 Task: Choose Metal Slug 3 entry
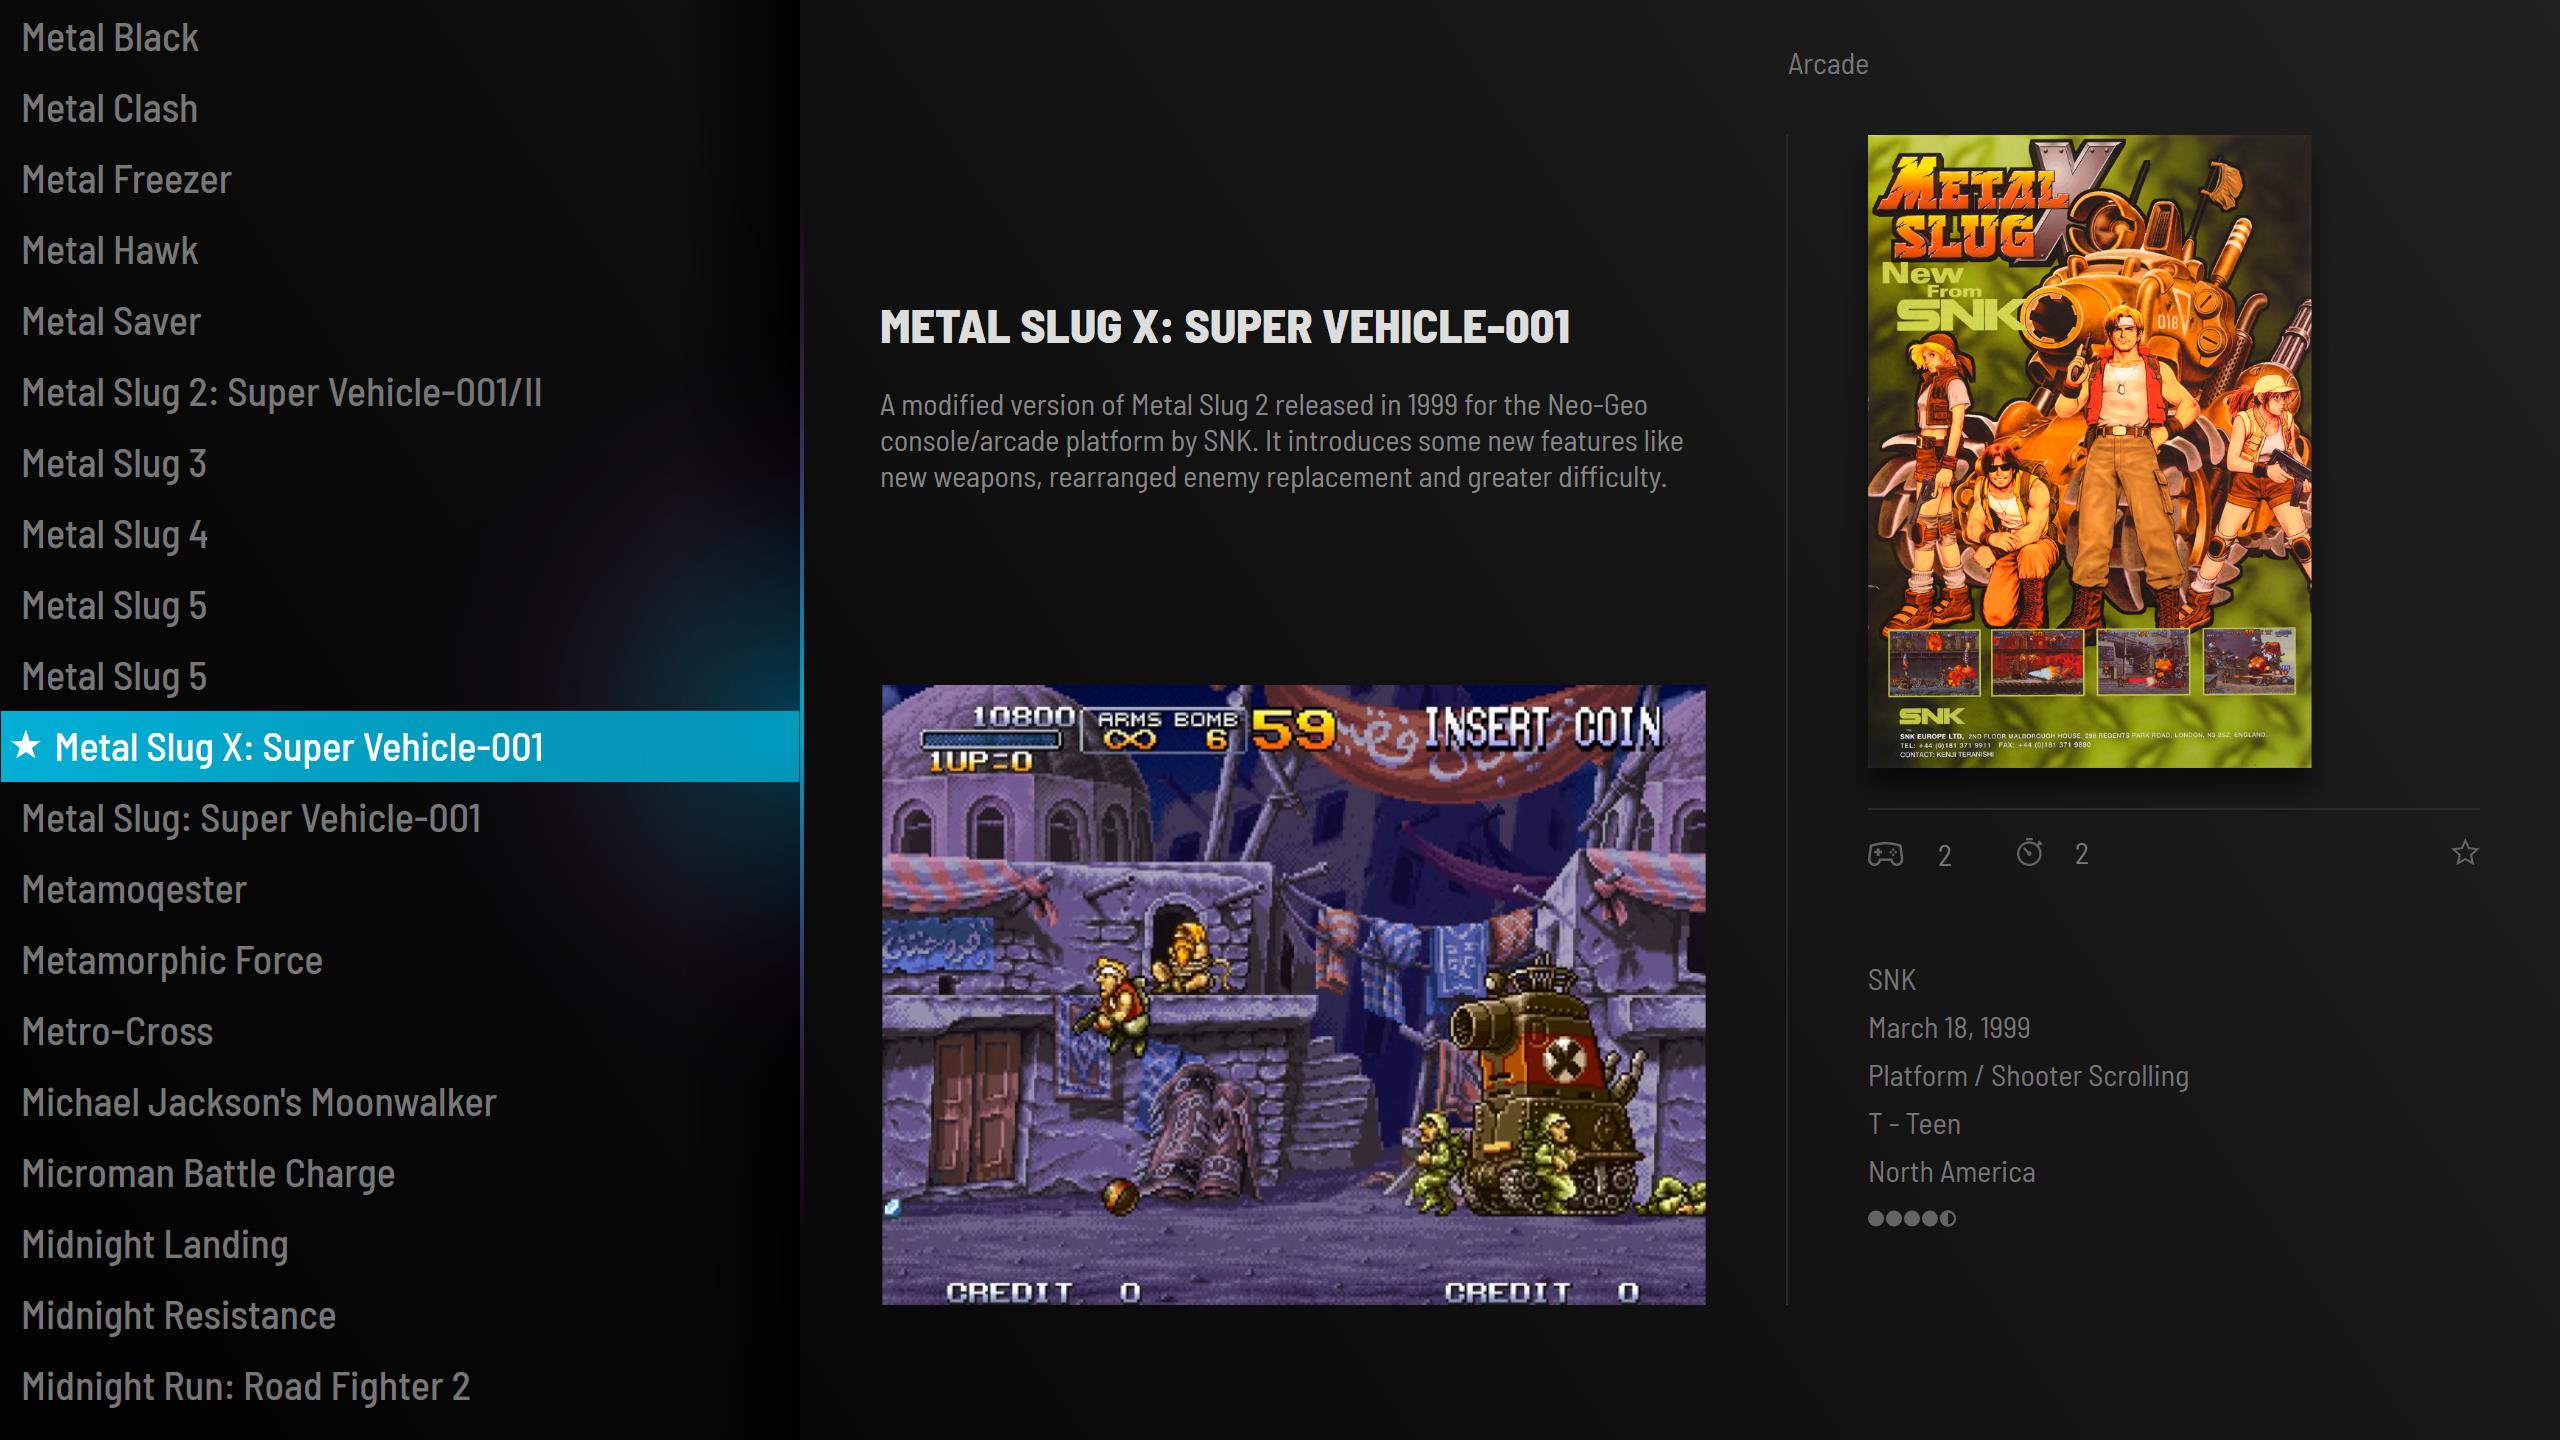[x=400, y=464]
